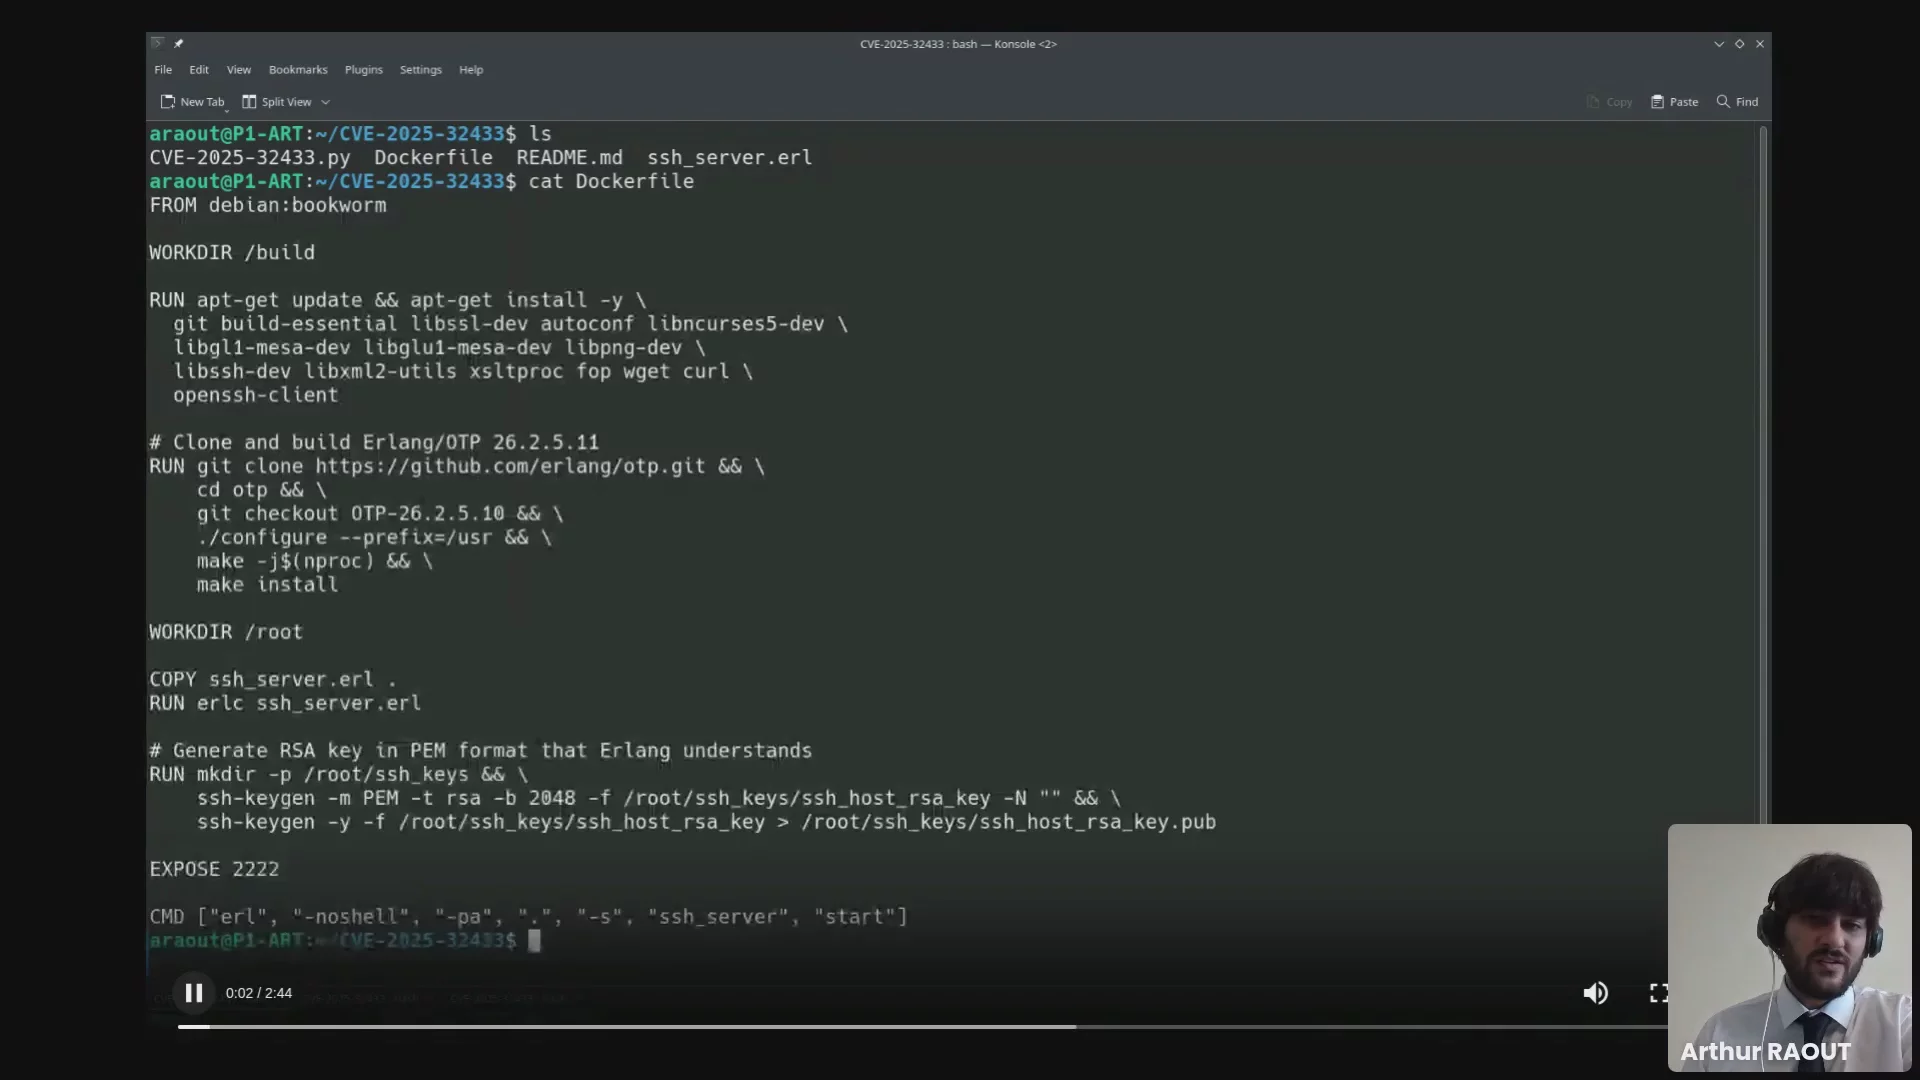Click the Konsole window title text

(x=958, y=44)
